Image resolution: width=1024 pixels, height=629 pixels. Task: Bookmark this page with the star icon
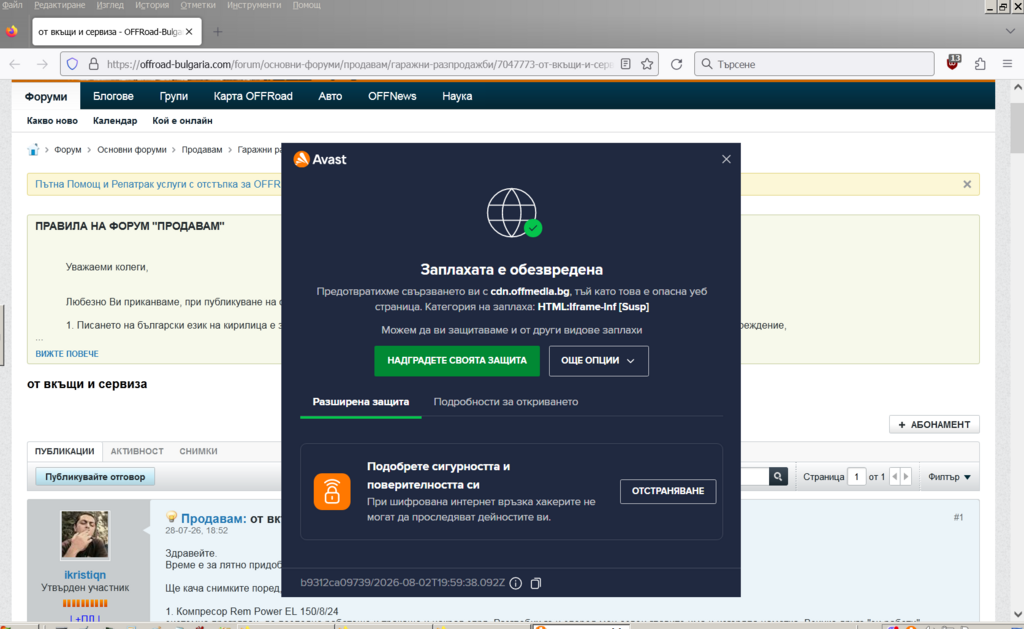647,64
